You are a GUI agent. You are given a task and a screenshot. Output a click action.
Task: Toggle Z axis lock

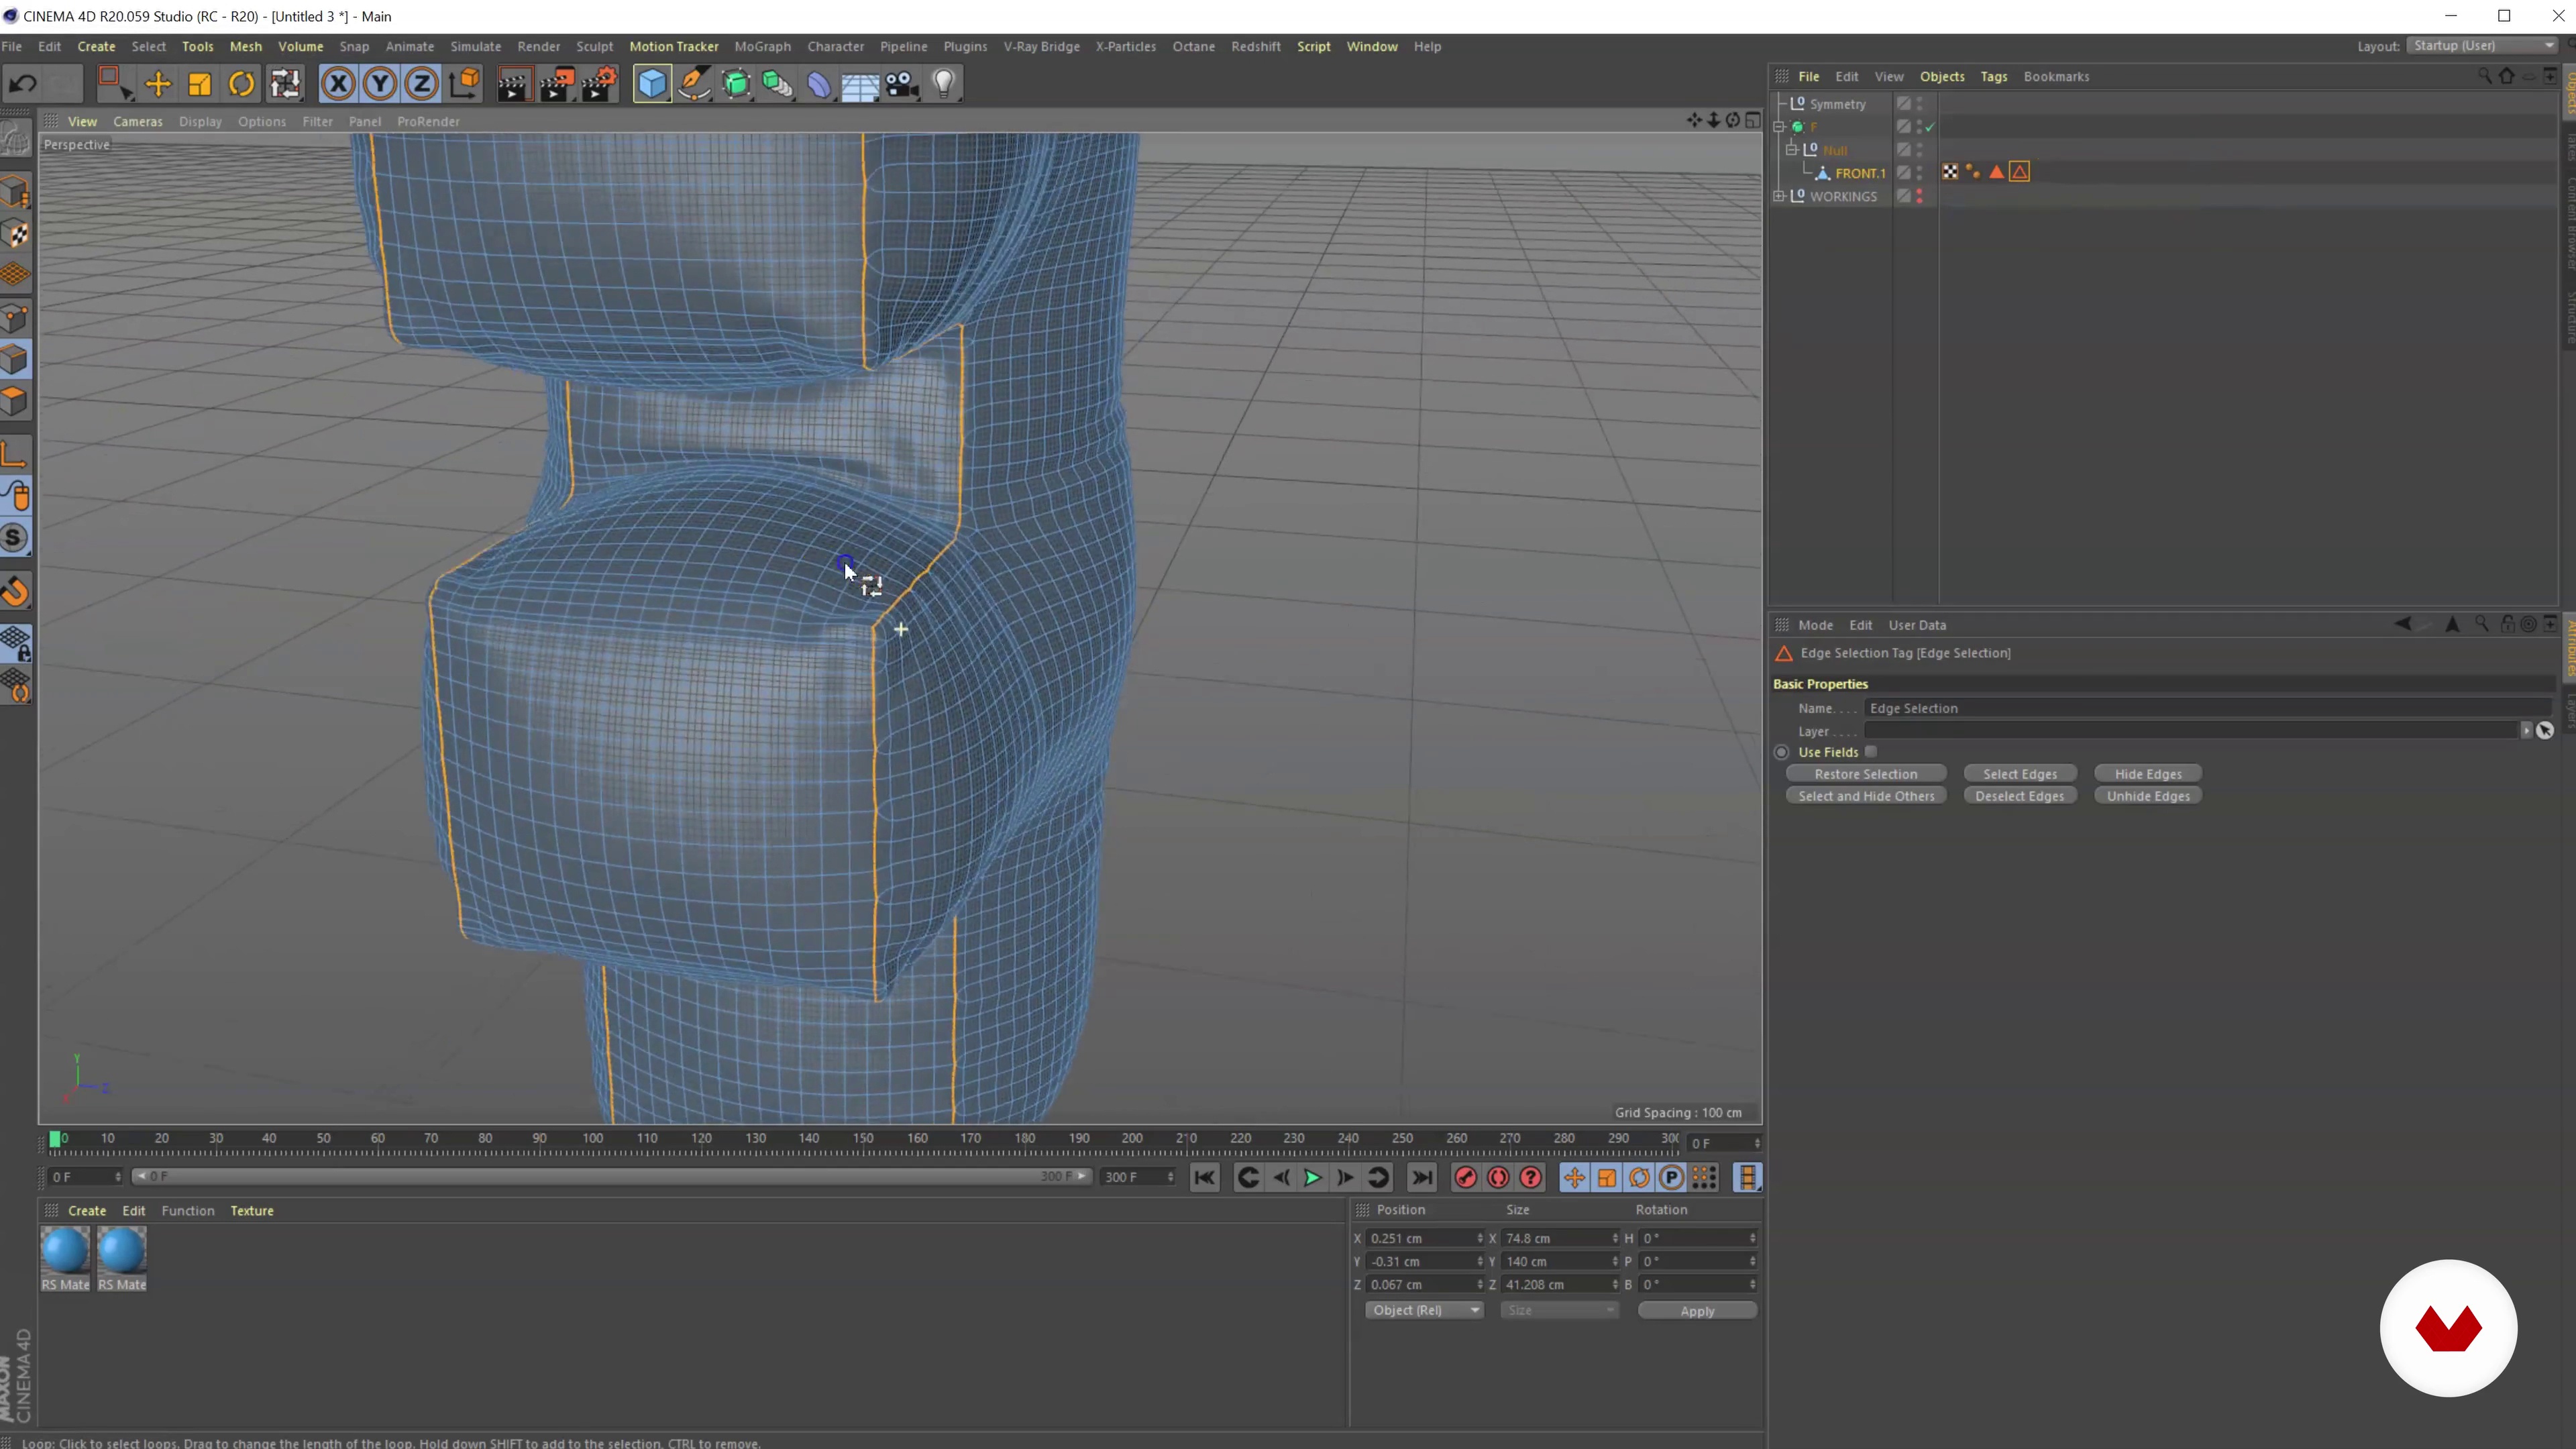tap(422, 84)
